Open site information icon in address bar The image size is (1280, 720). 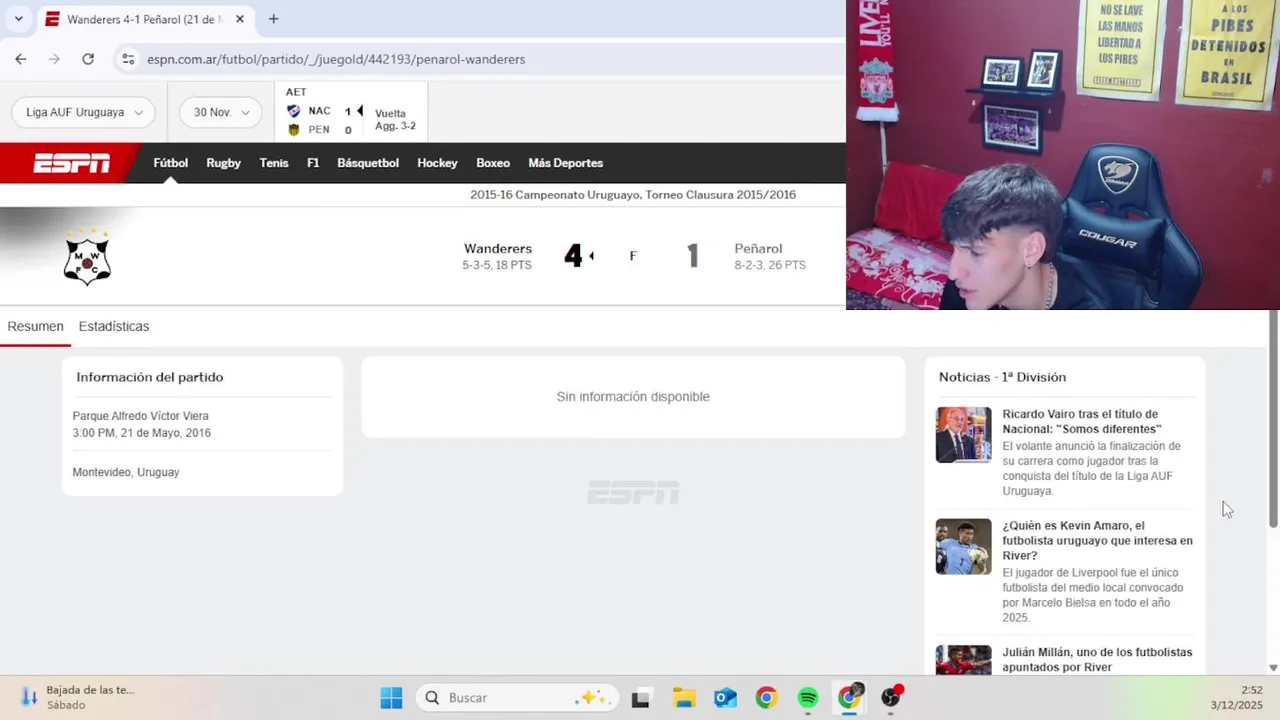click(128, 59)
